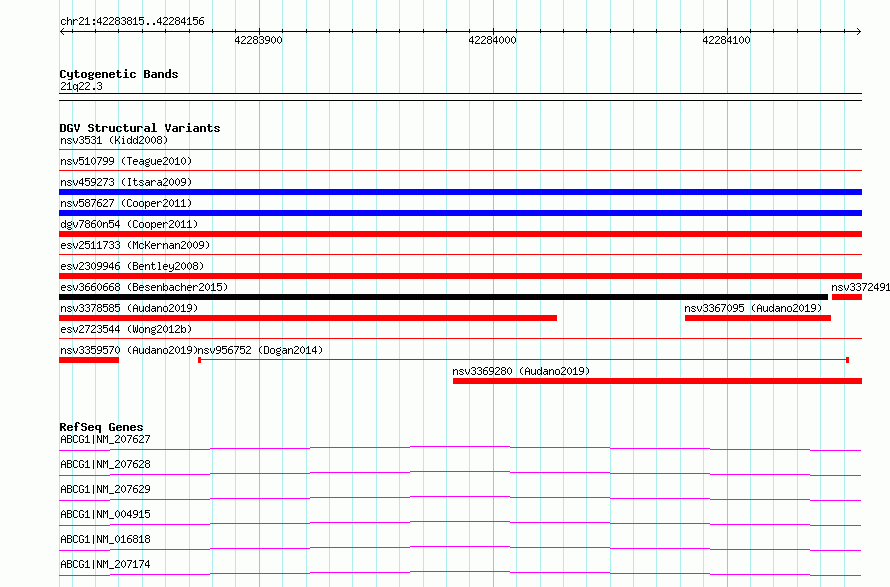Click the RefSeq Genes track title
890x587 pixels.
click(x=101, y=427)
